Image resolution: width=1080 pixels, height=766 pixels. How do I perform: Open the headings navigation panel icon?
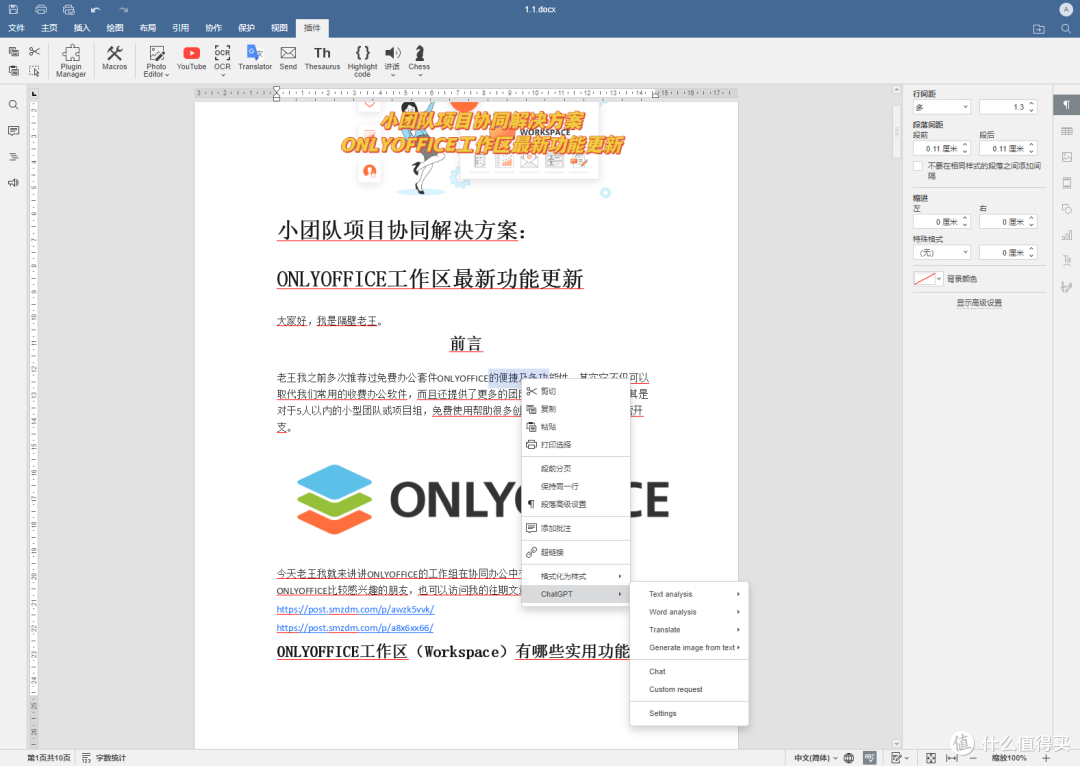click(13, 157)
